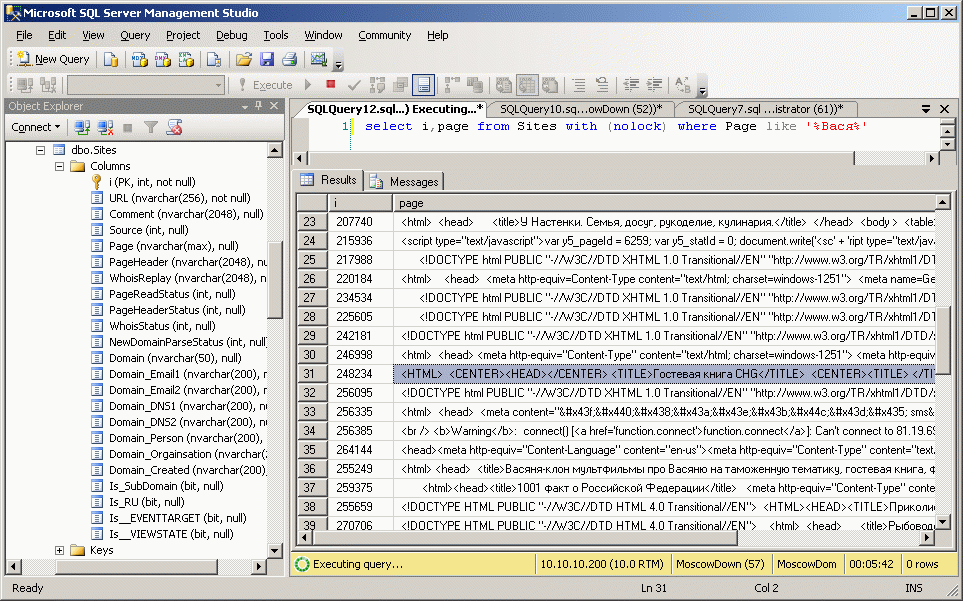
Task: Open the Query menu
Action: pos(135,35)
